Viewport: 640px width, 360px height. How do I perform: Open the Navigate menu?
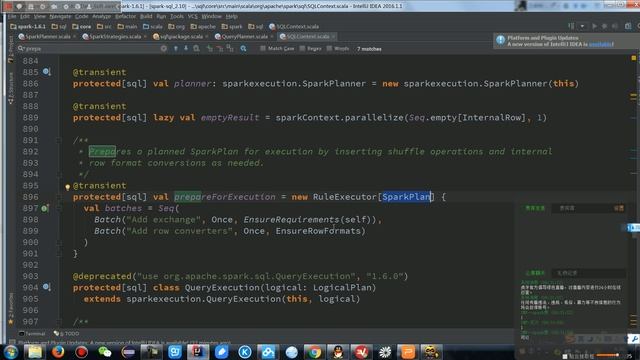[x=60, y=16]
